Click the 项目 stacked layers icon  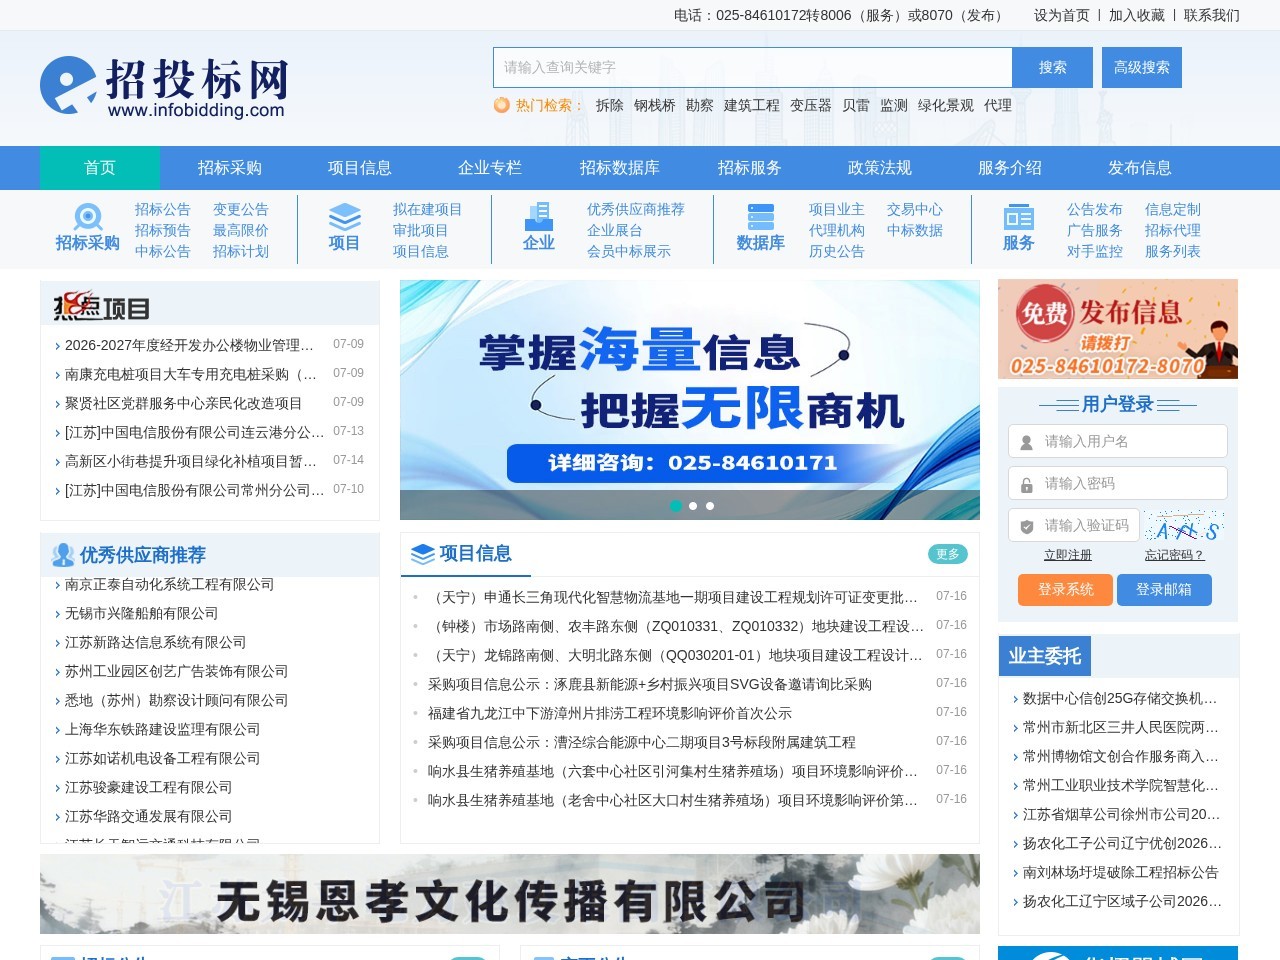345,217
